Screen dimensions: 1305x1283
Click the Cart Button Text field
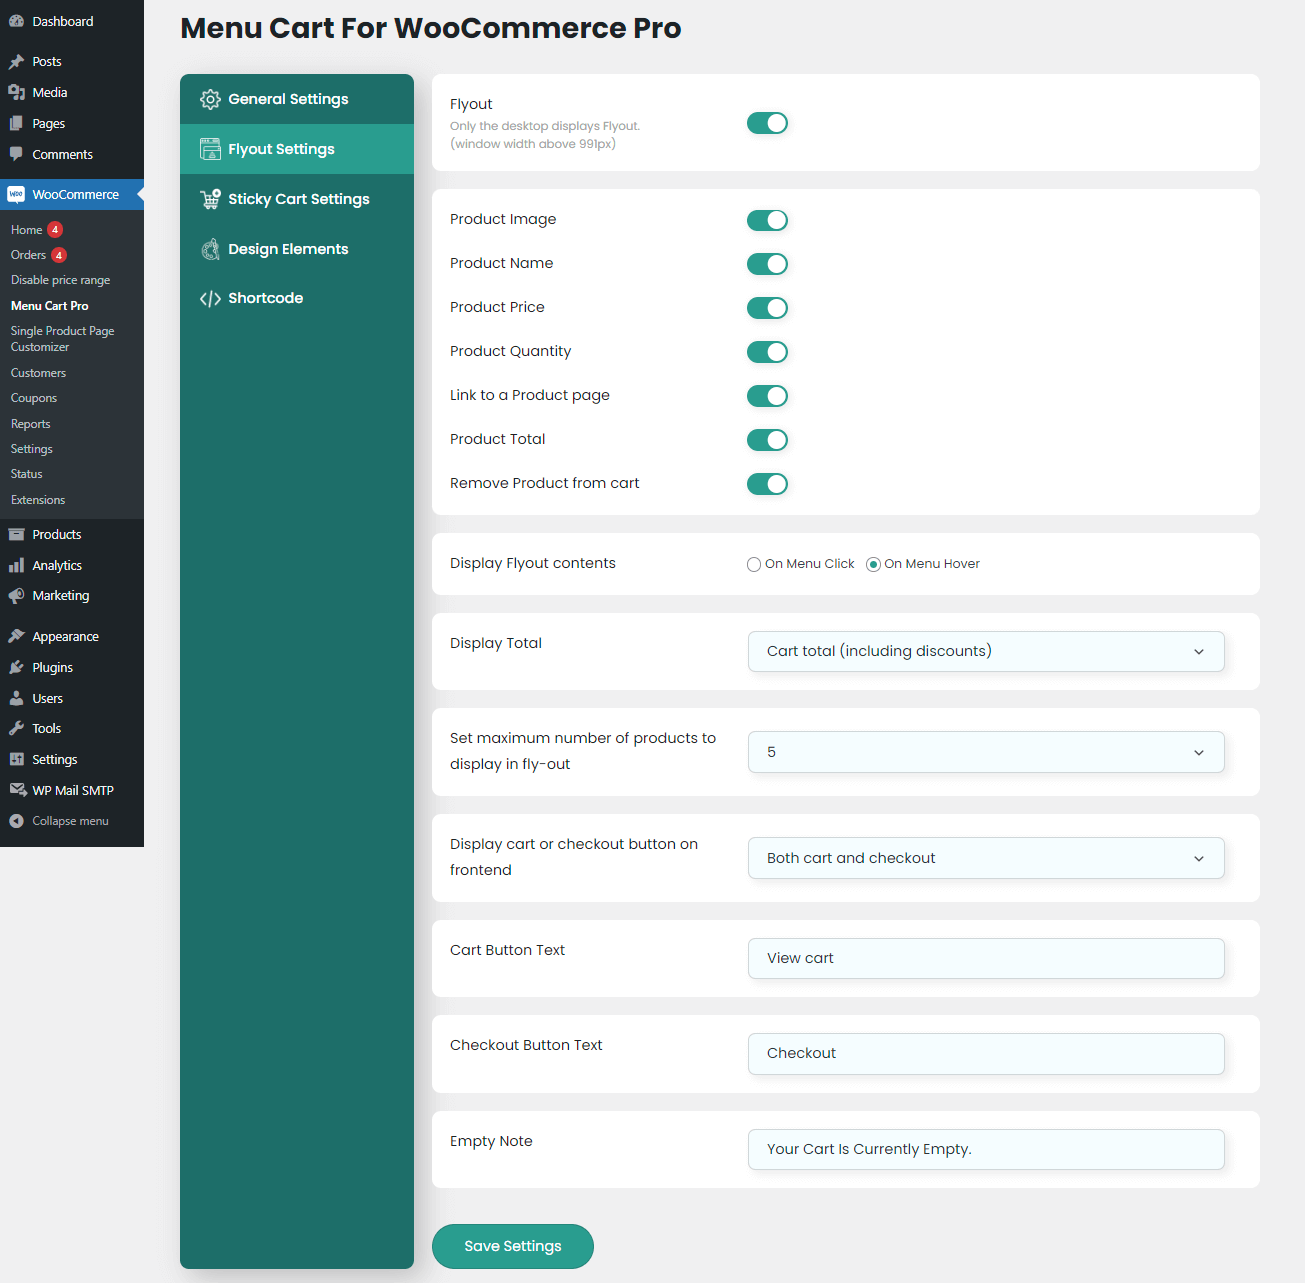[x=986, y=958]
